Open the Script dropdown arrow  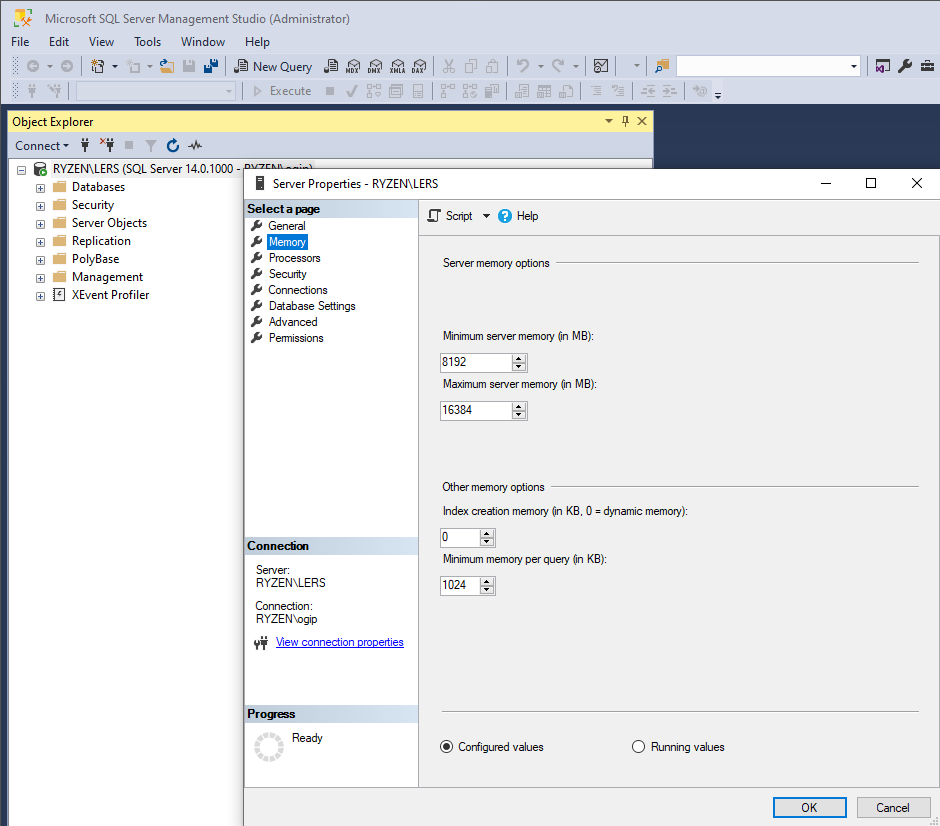(x=486, y=216)
